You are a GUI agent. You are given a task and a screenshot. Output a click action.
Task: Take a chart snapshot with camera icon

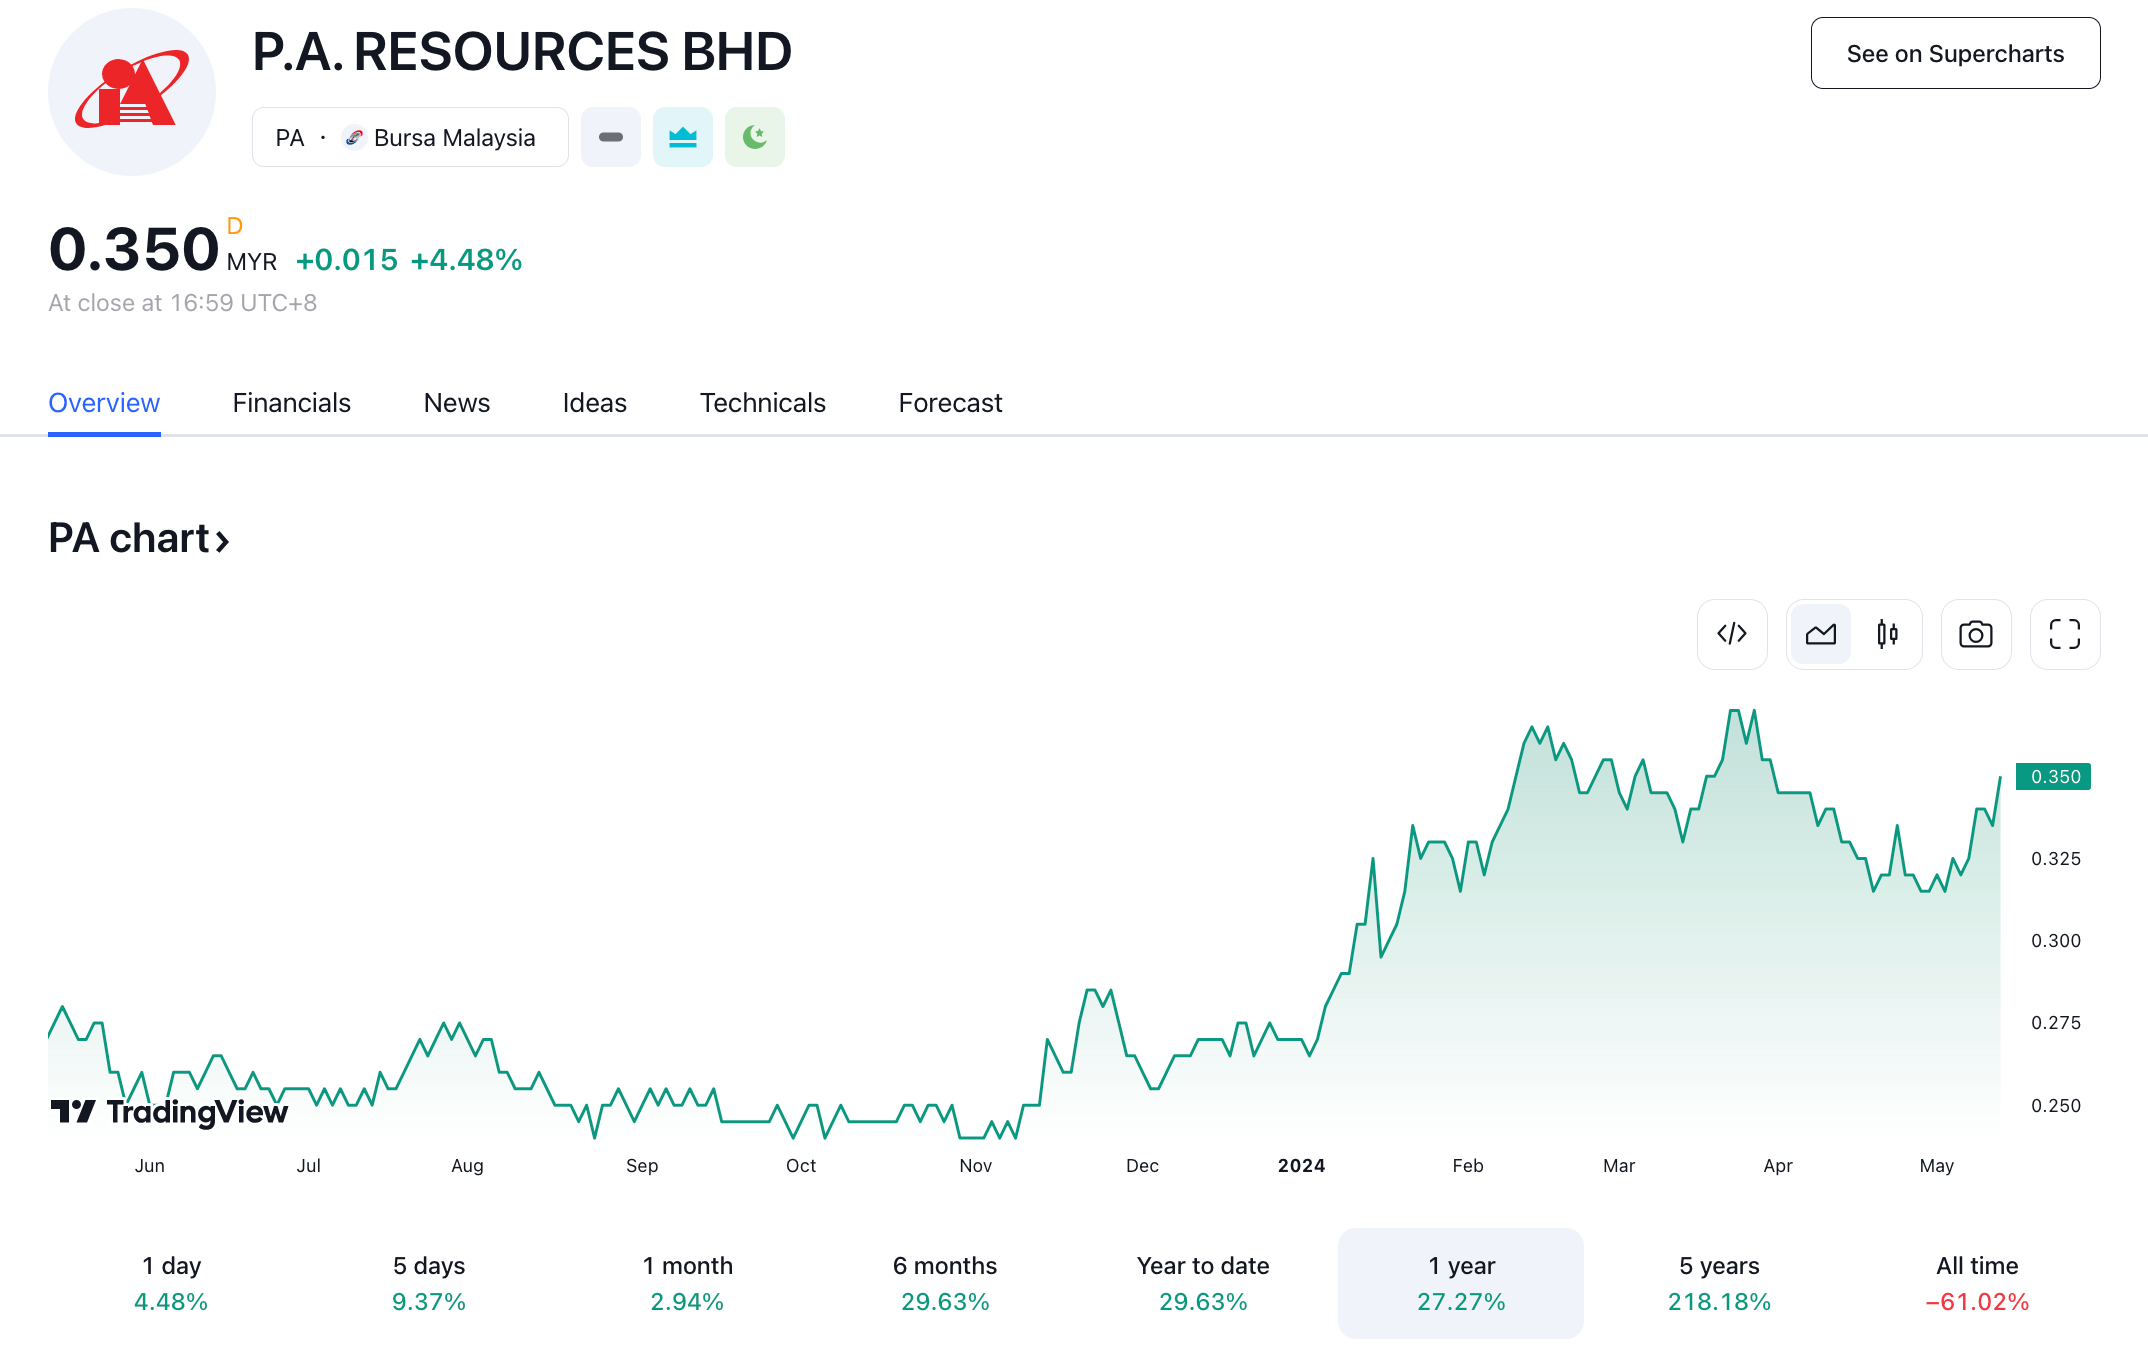(1975, 634)
